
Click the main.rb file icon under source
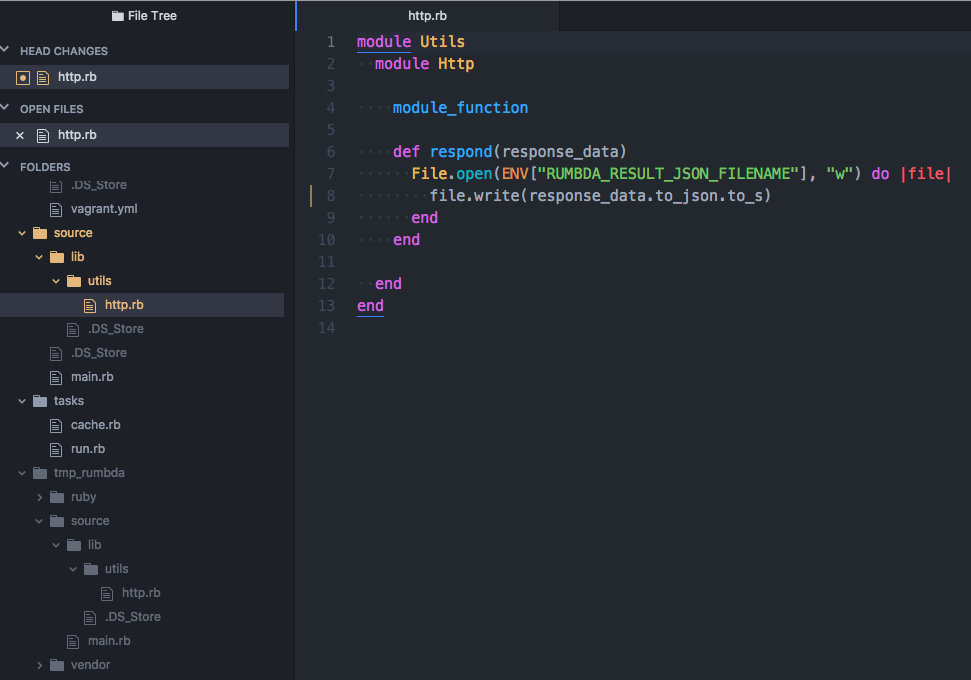point(56,377)
